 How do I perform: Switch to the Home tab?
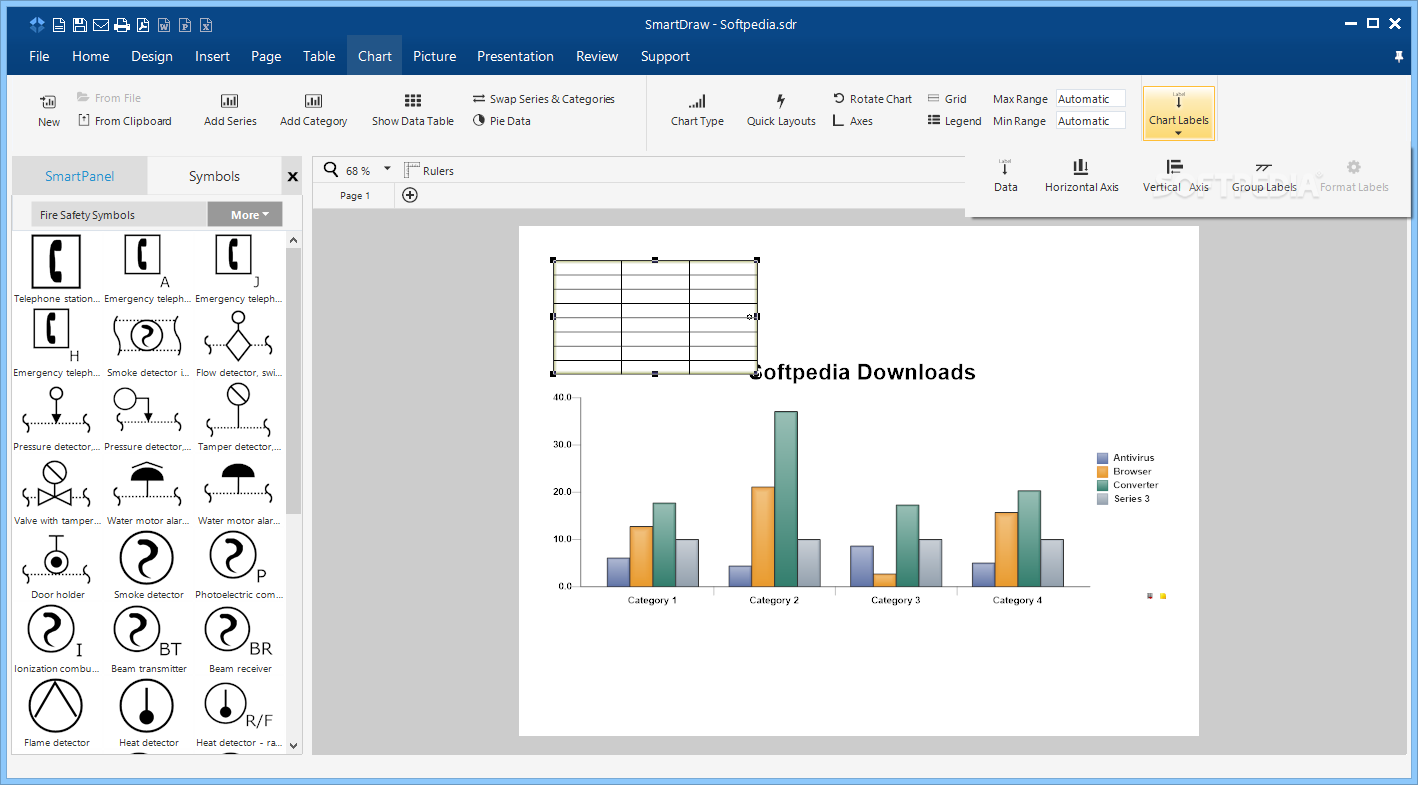91,56
